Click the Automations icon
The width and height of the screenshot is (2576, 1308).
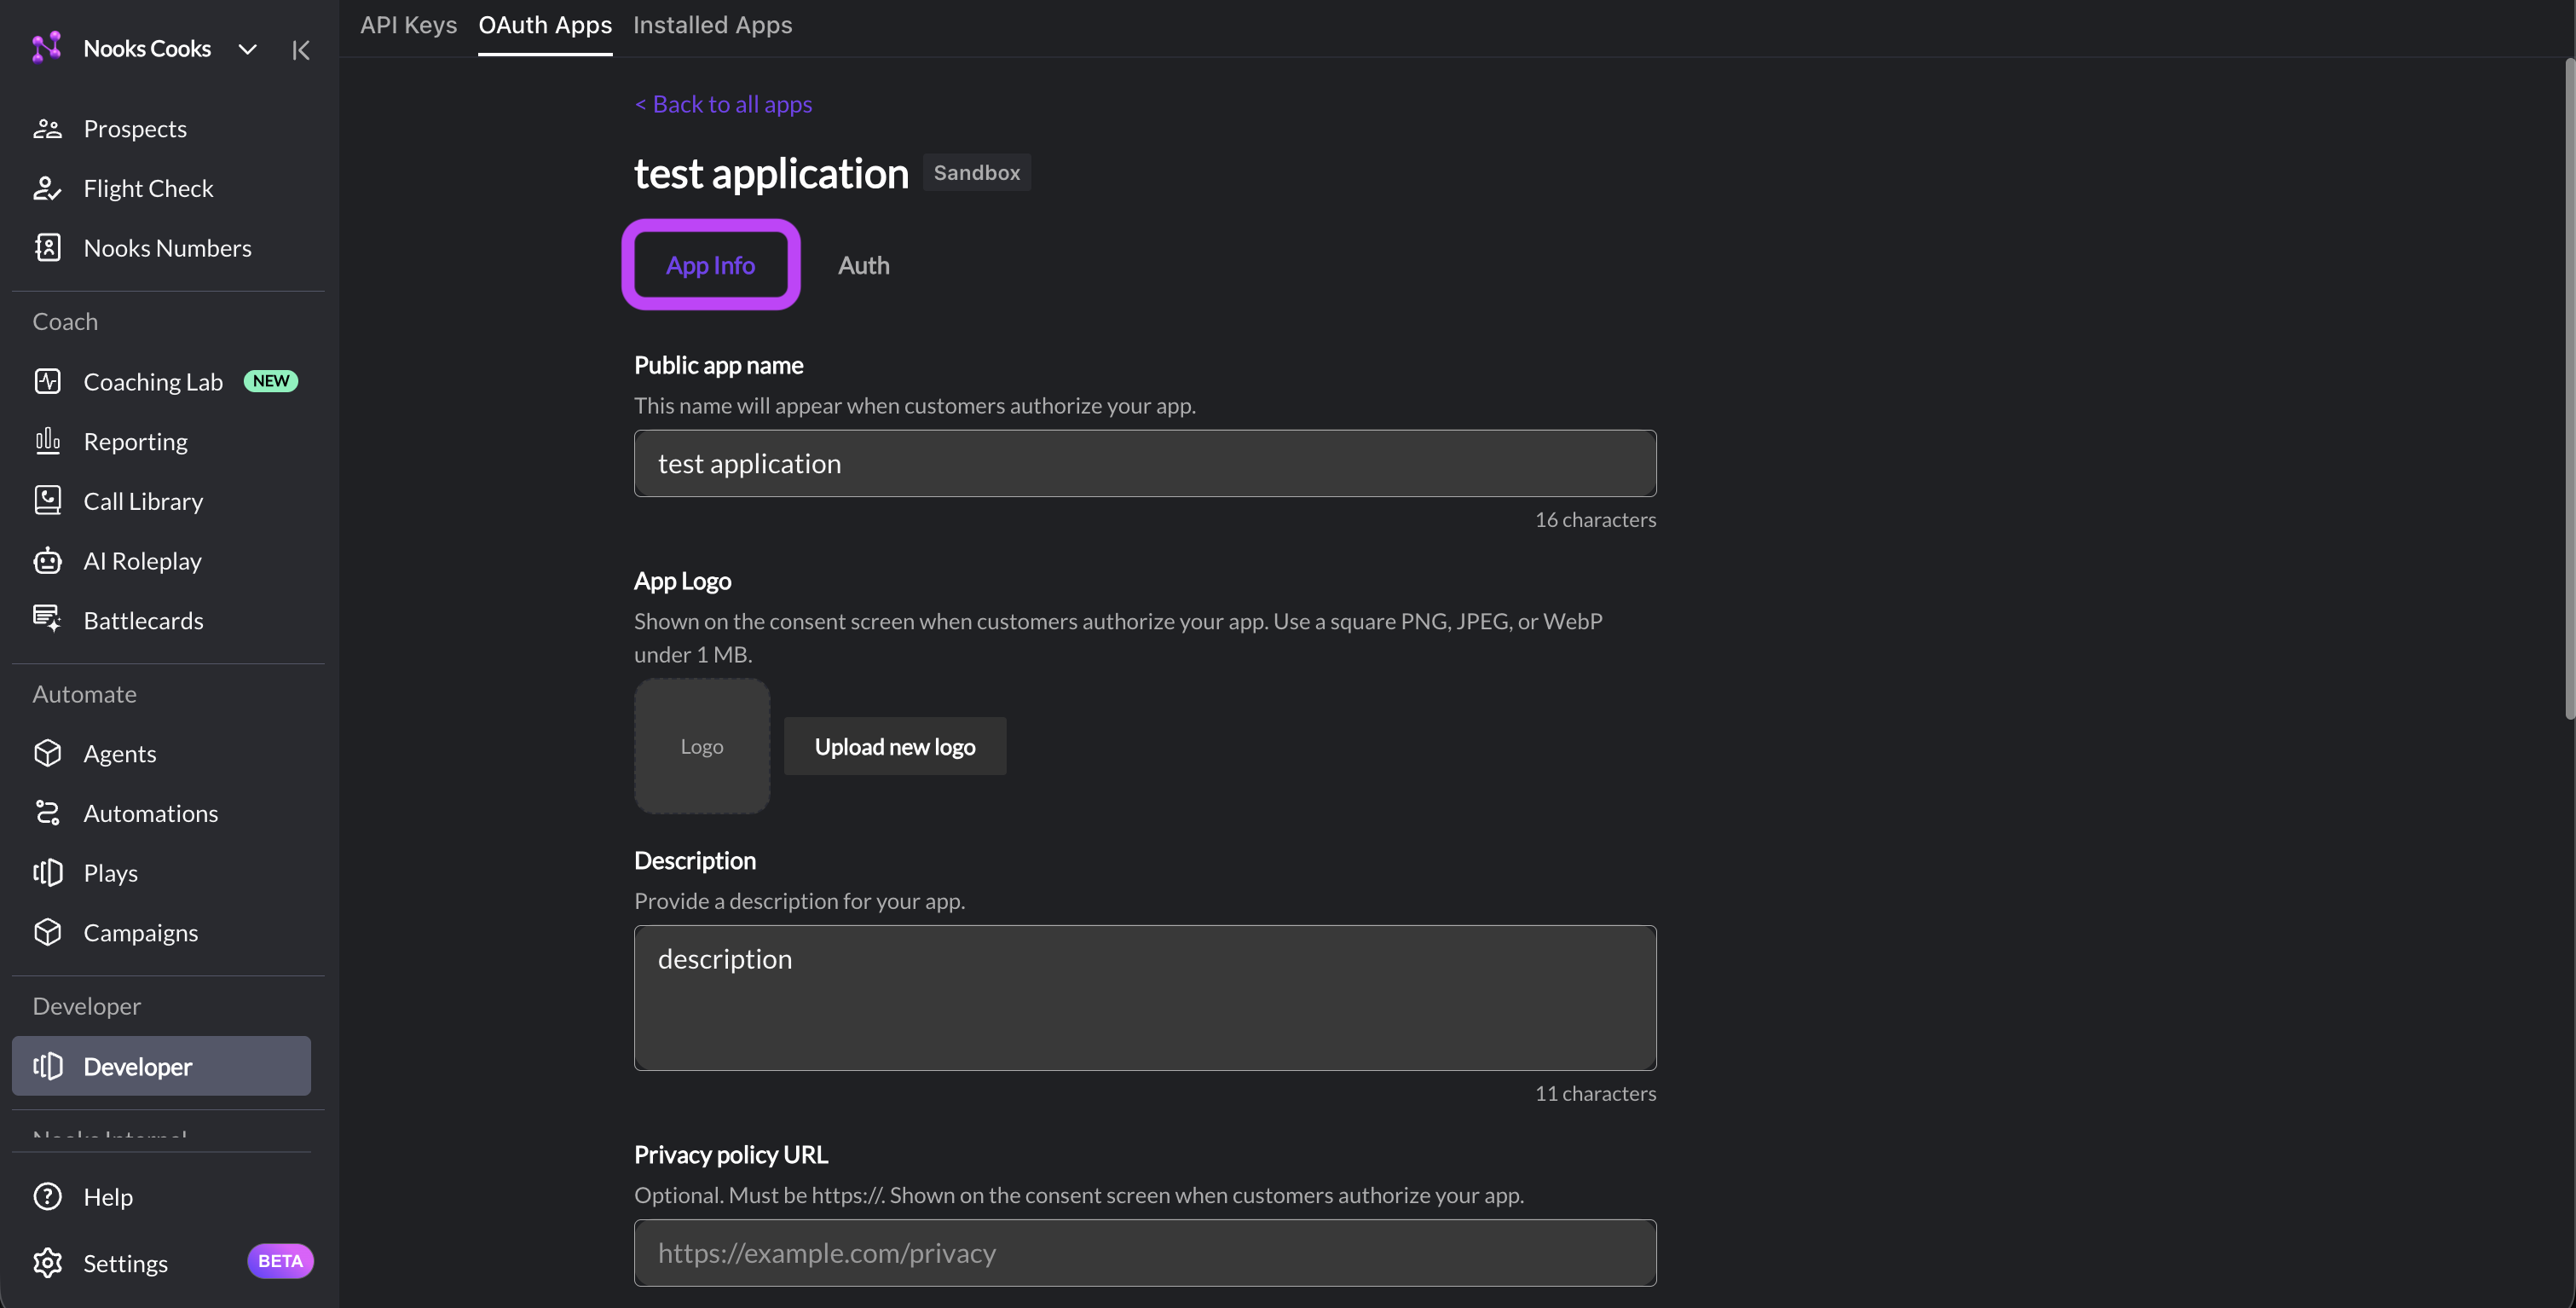[47, 813]
